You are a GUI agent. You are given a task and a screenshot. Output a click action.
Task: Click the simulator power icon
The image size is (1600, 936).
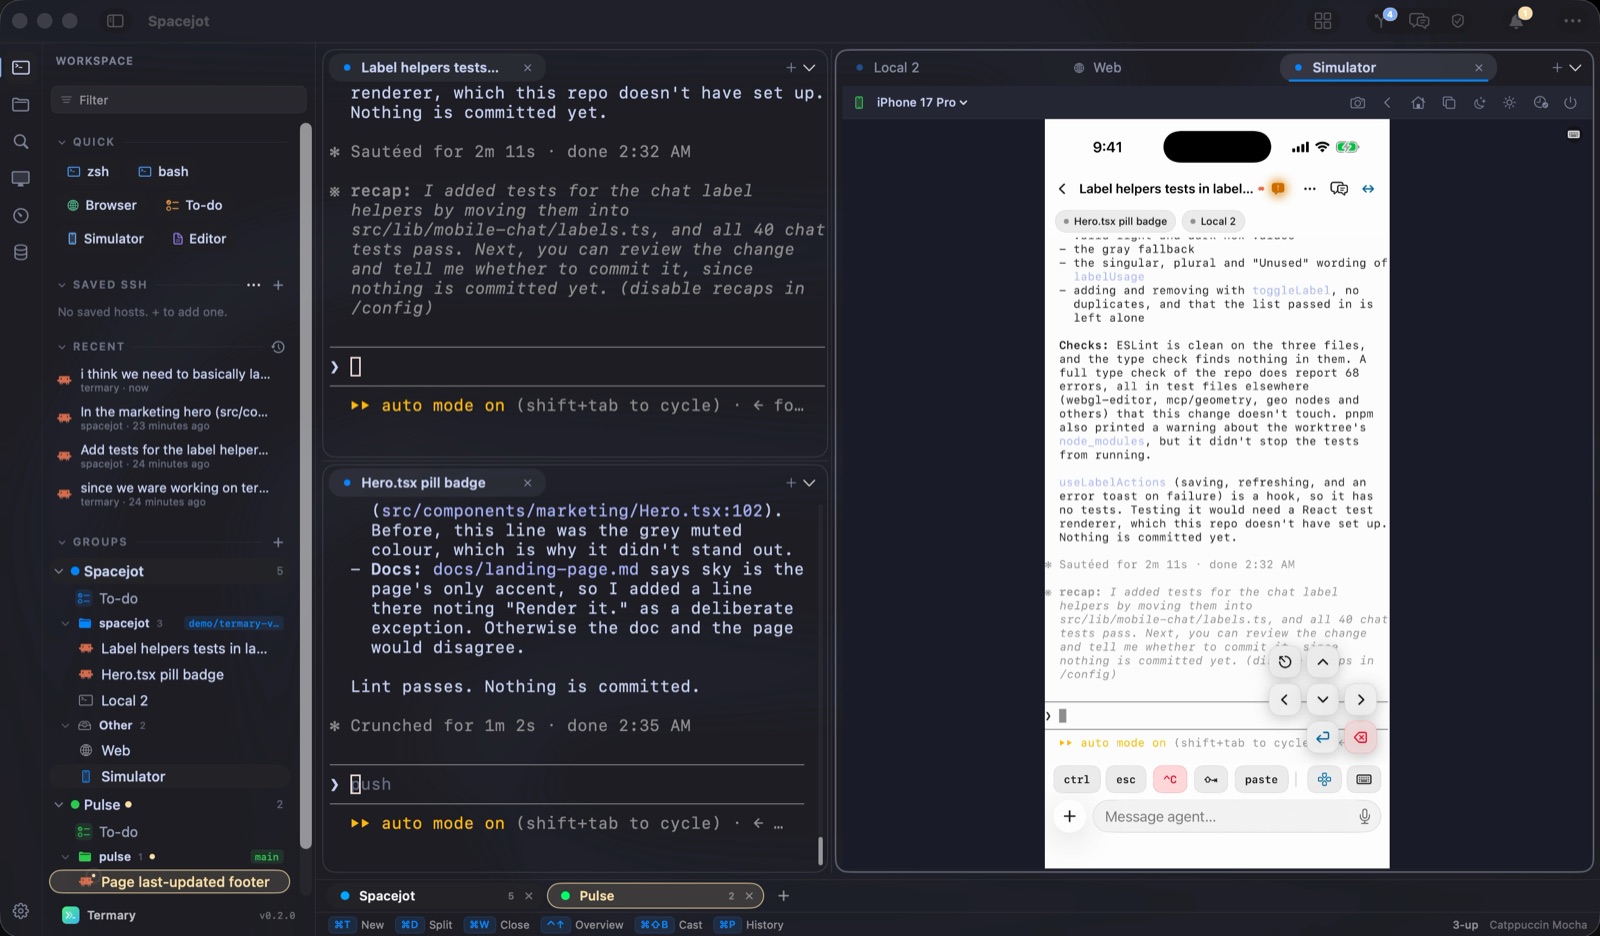pyautogui.click(x=1571, y=103)
